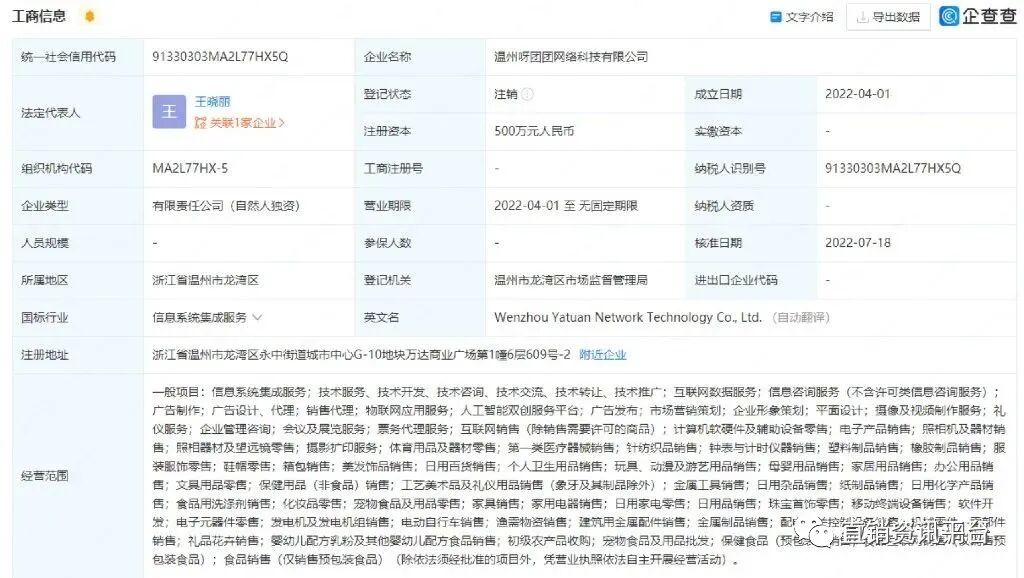Open the 附近企业 link
The height and width of the screenshot is (578, 1024).
point(602,353)
